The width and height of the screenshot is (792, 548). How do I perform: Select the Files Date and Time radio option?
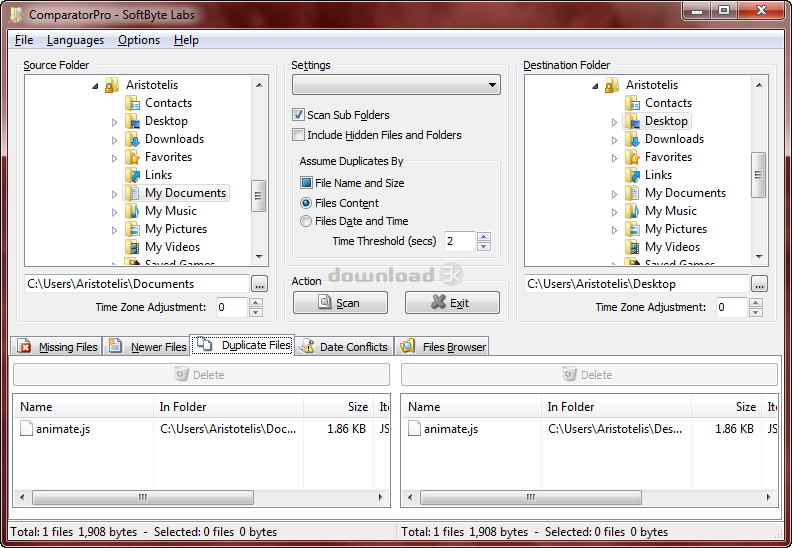point(306,221)
